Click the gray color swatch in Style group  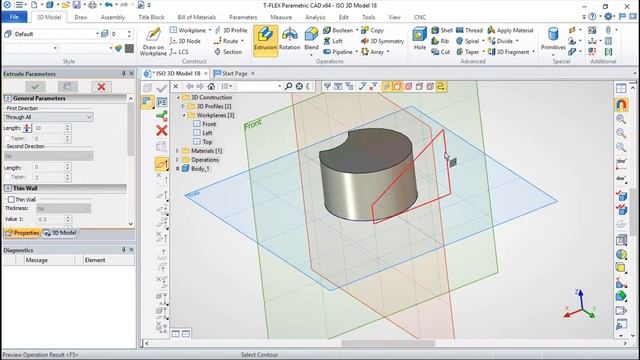pos(129,48)
